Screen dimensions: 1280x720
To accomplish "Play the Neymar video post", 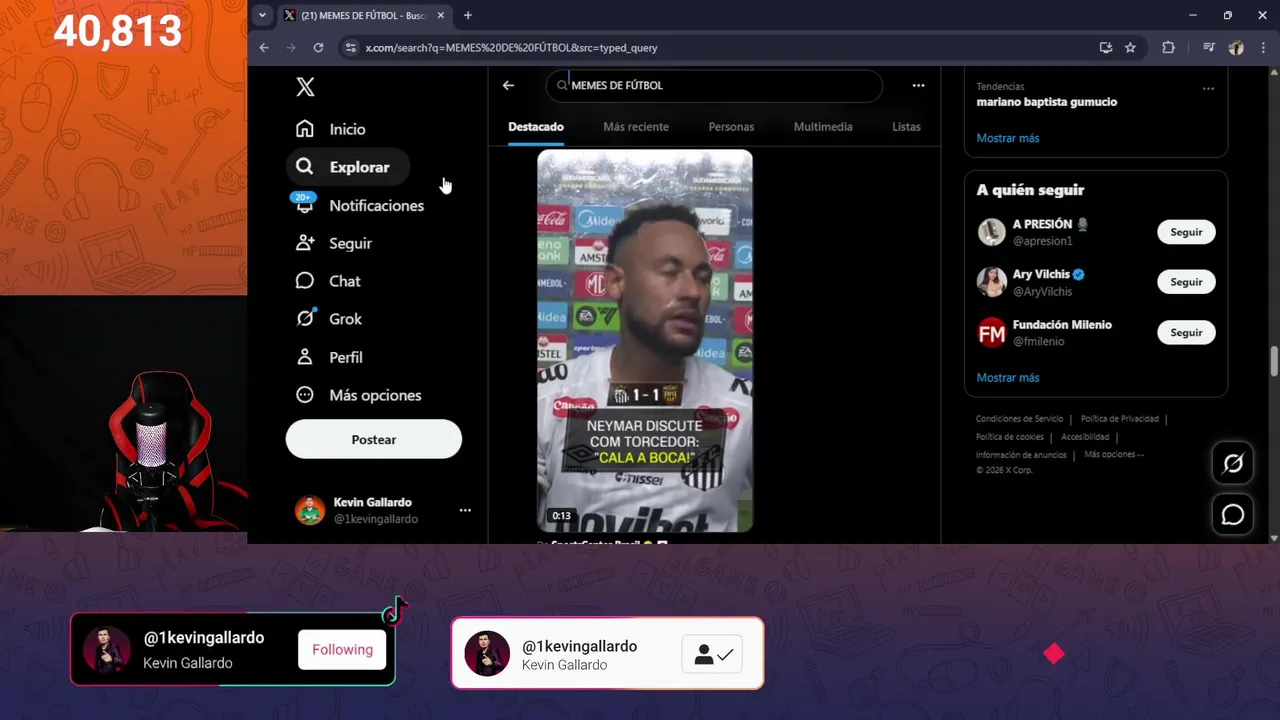I will 645,340.
